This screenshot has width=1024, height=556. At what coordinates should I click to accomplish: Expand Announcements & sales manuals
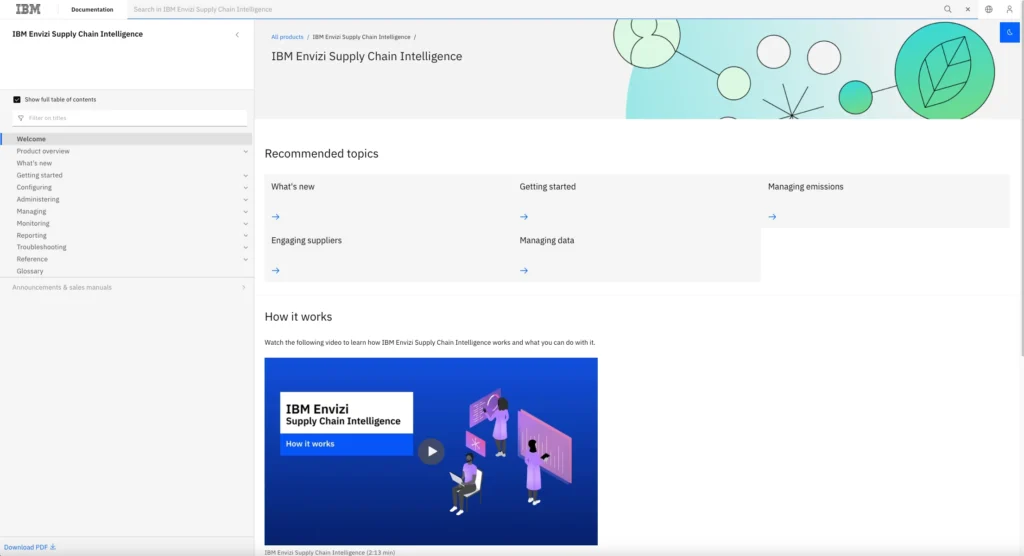click(x=243, y=288)
